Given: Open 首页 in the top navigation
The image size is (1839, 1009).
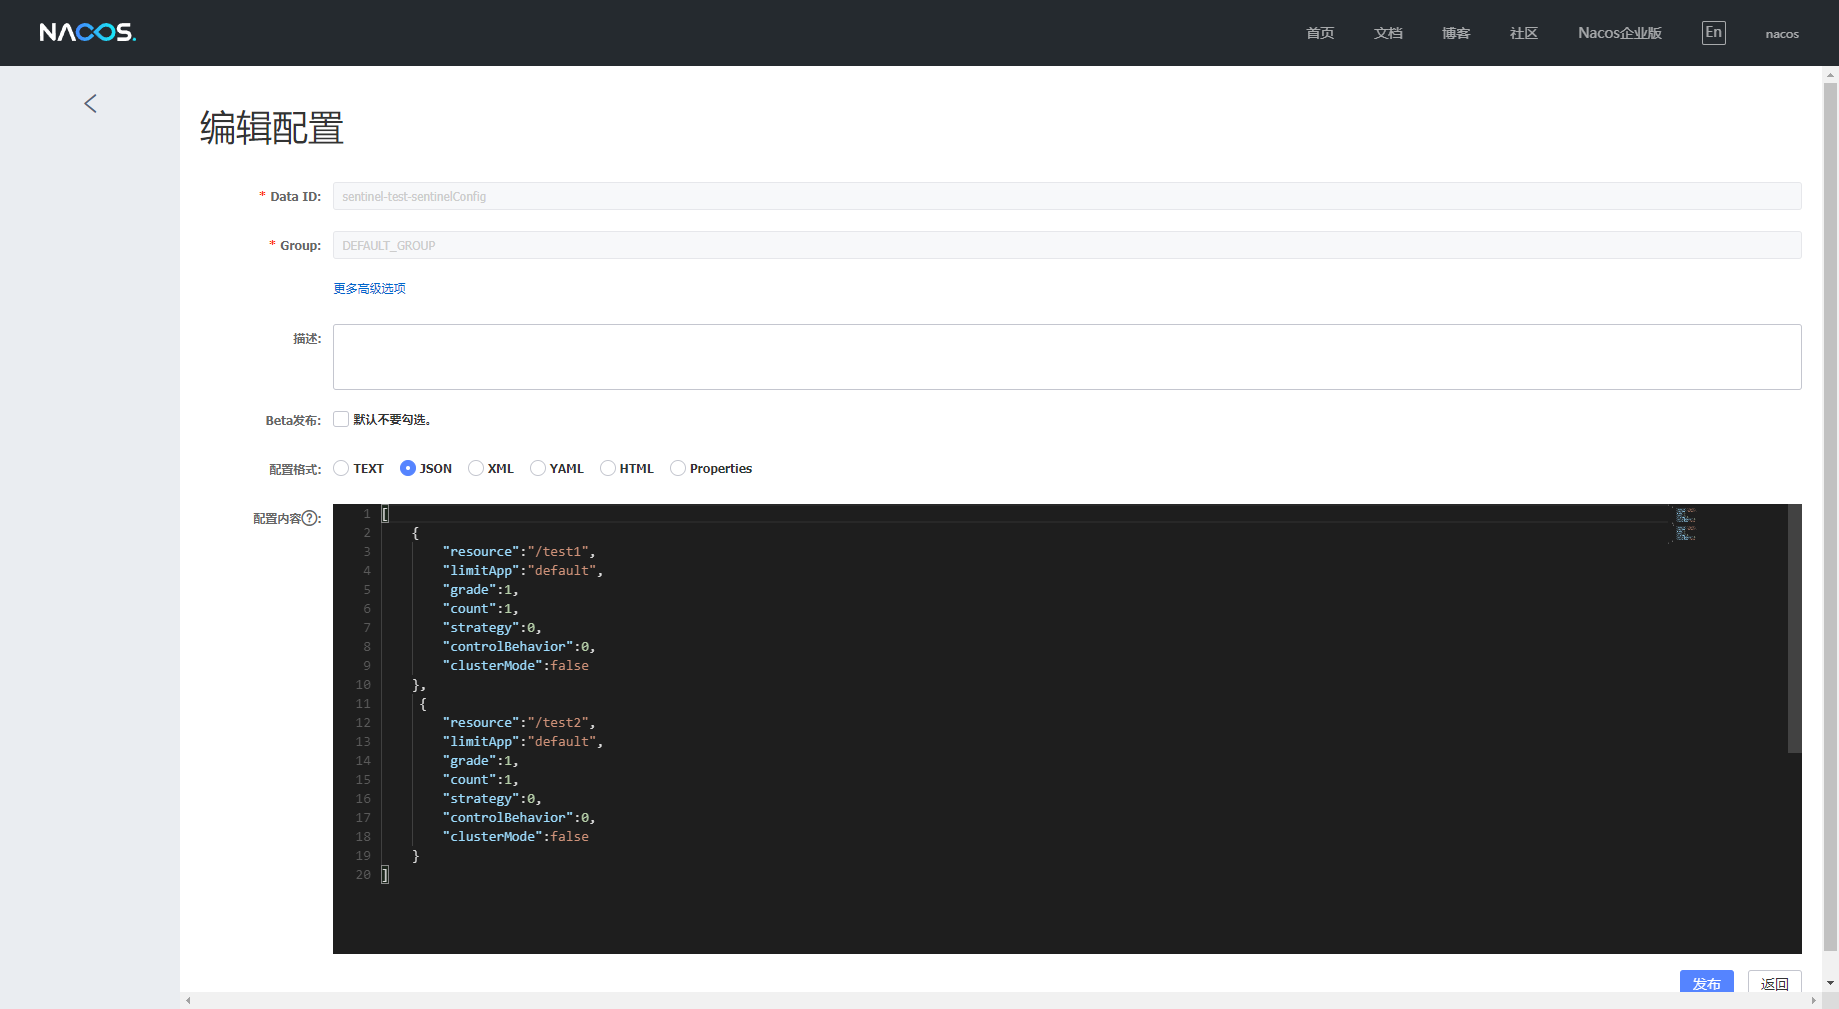Looking at the screenshot, I should (1320, 33).
